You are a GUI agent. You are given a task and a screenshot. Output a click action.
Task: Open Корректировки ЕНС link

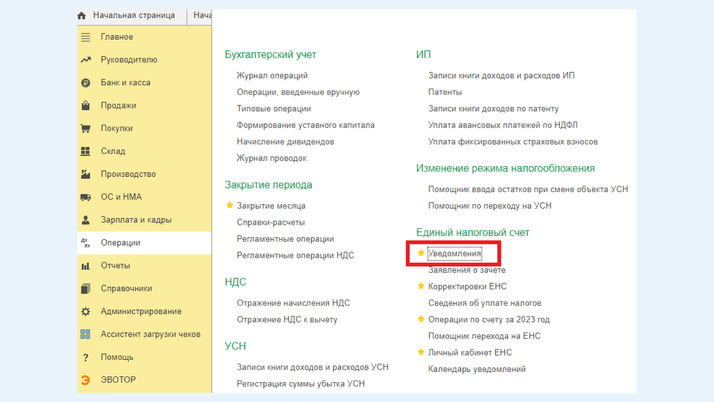pos(467,286)
